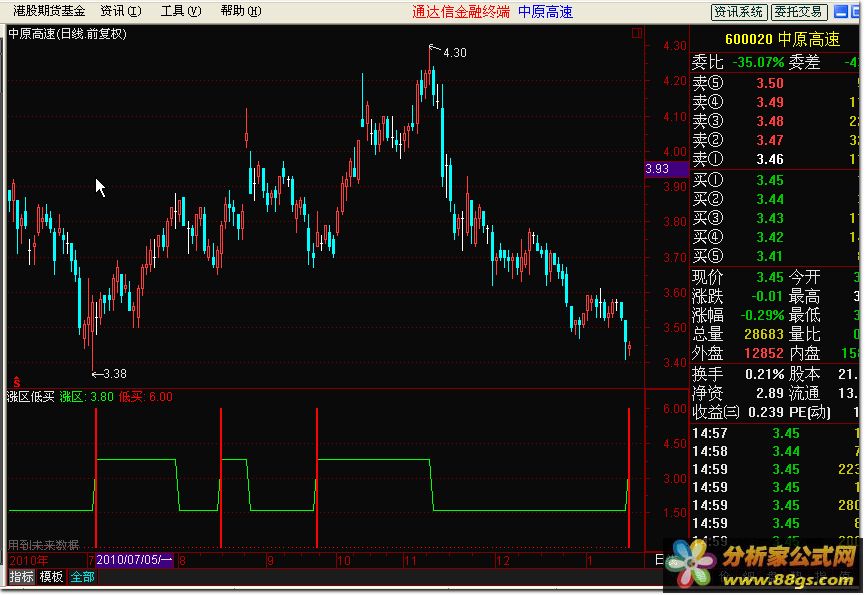Click the 净资 value 2.89

[770, 393]
